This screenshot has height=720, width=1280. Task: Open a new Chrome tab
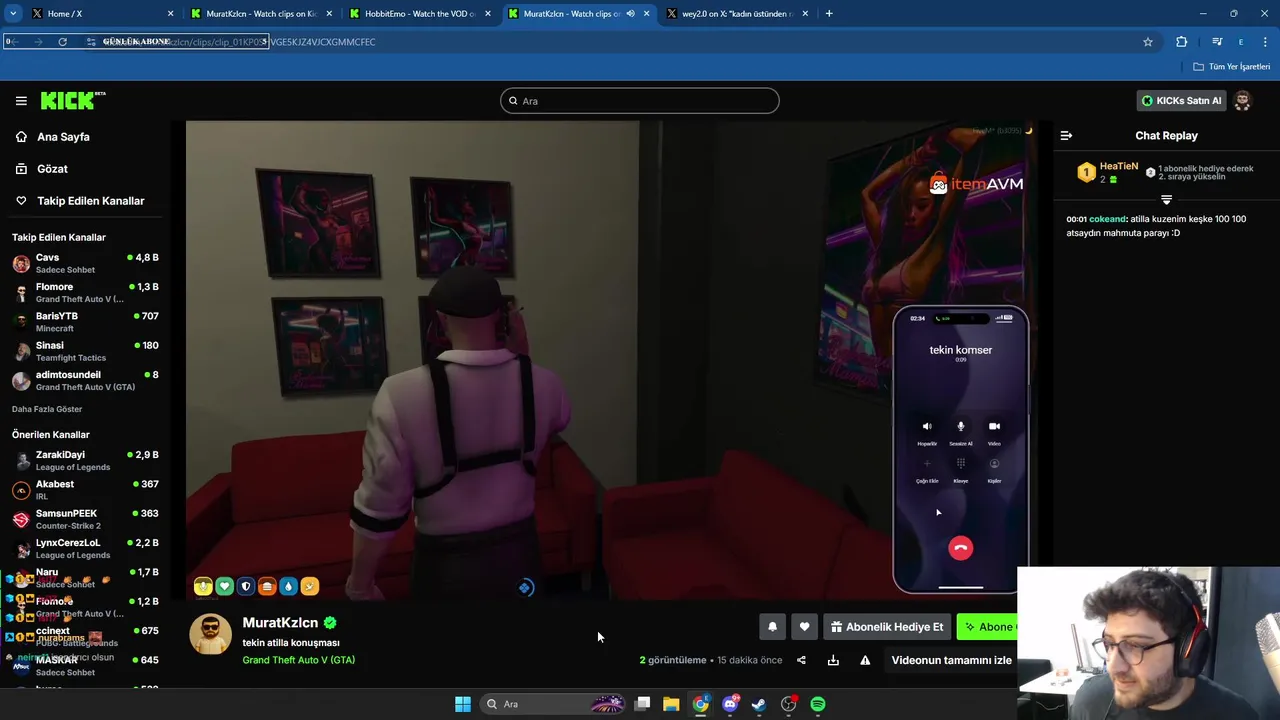click(x=829, y=13)
